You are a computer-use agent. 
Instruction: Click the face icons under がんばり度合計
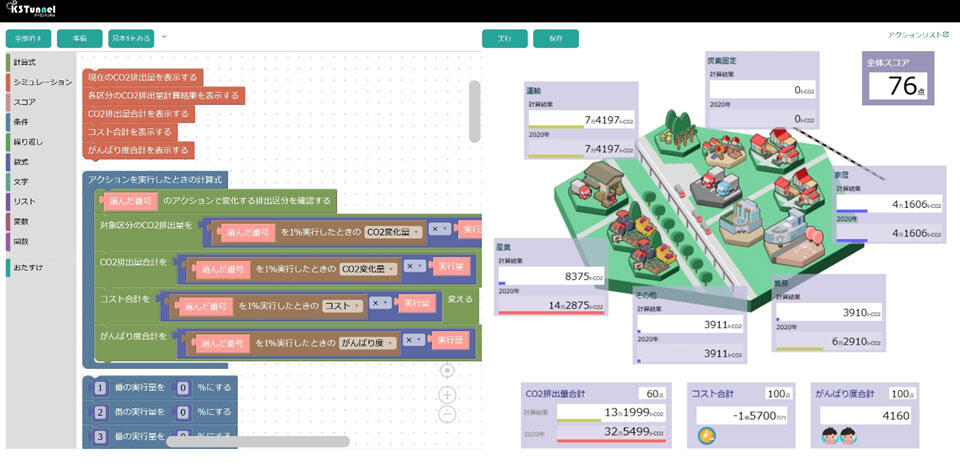(x=839, y=436)
